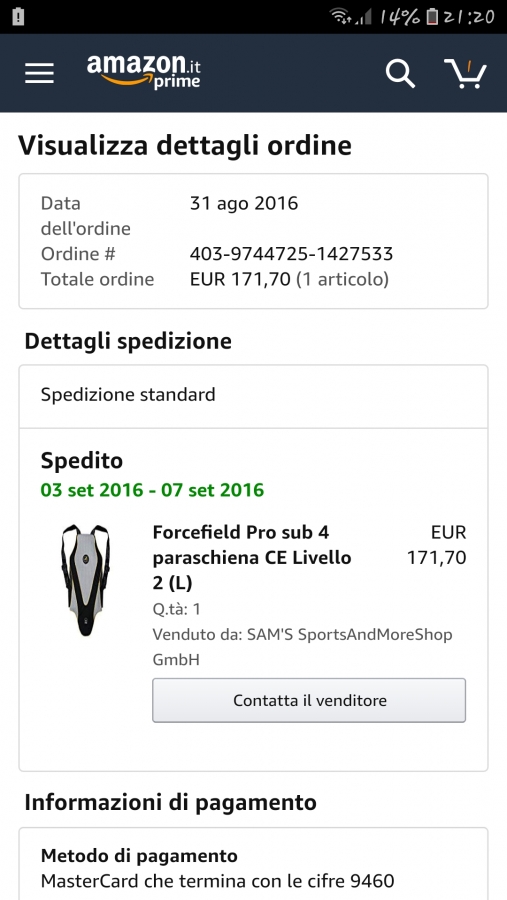Open the Forcefield Pro sub 4 product title
This screenshot has width=507, height=900.
252,557
